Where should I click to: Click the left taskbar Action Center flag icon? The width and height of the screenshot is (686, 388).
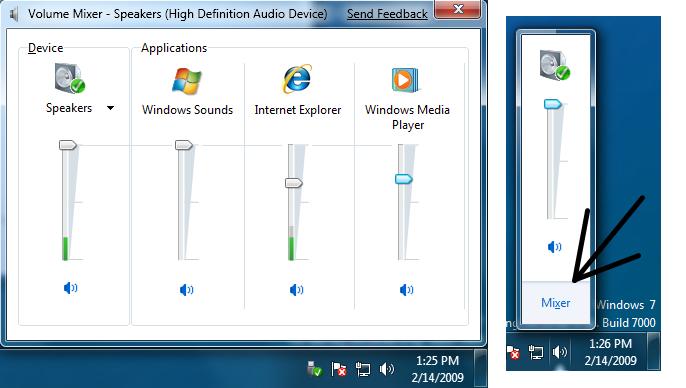coord(339,370)
